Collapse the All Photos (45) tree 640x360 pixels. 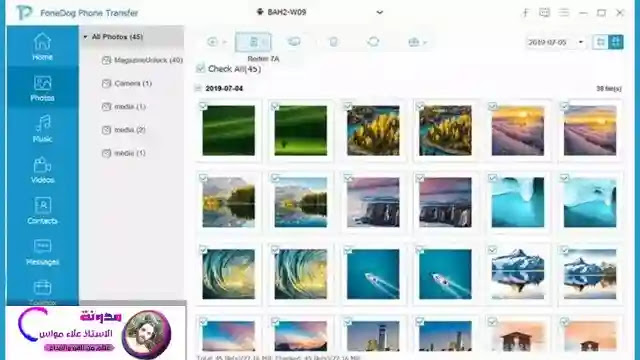(85, 37)
